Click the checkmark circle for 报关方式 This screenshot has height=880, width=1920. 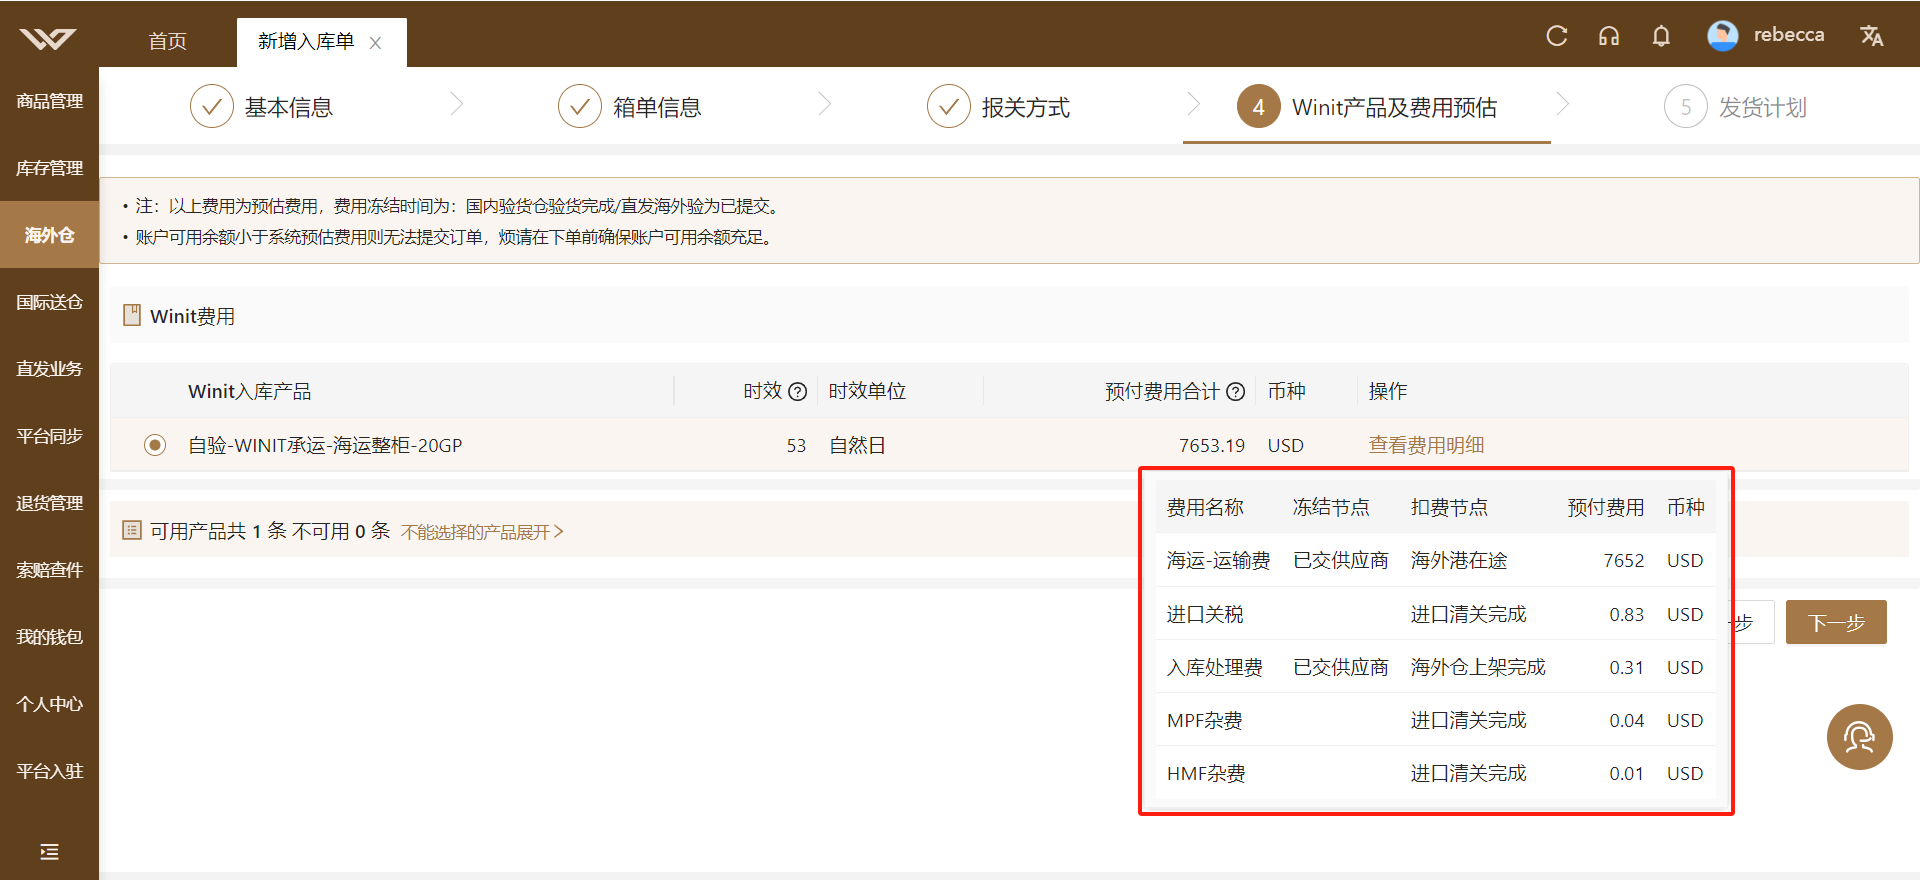pyautogui.click(x=949, y=106)
